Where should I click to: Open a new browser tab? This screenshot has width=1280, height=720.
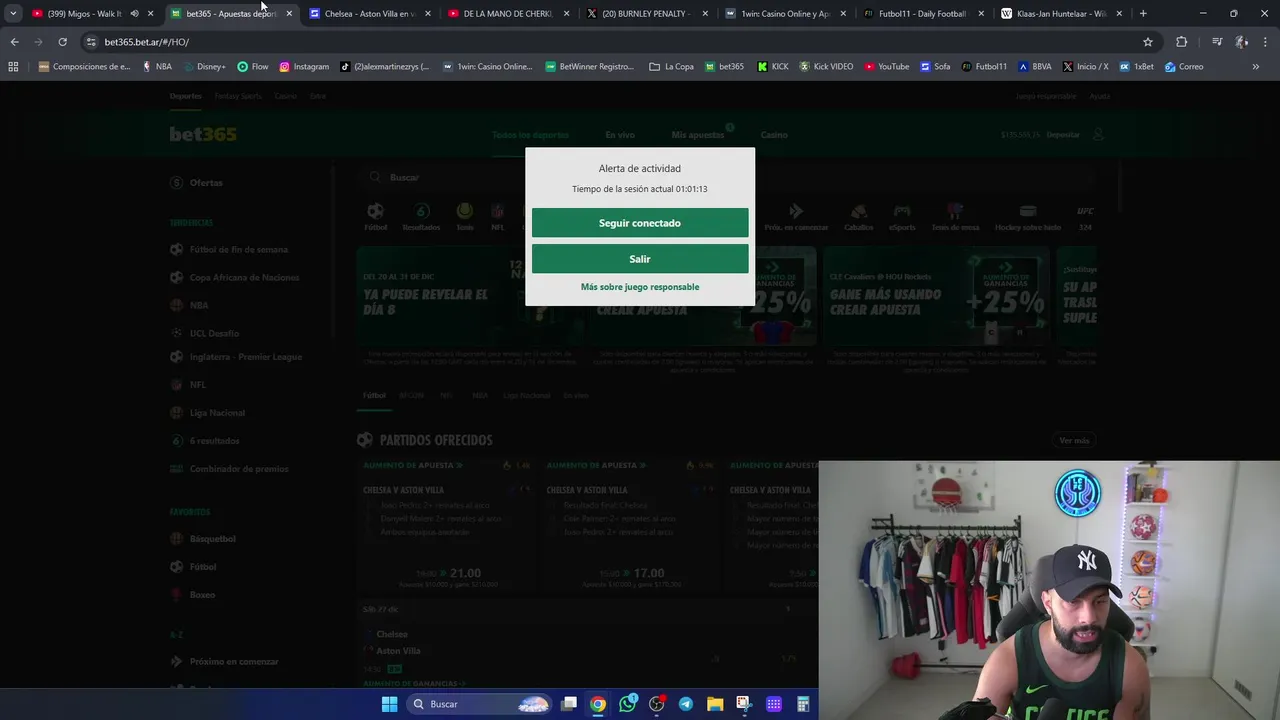(1143, 14)
